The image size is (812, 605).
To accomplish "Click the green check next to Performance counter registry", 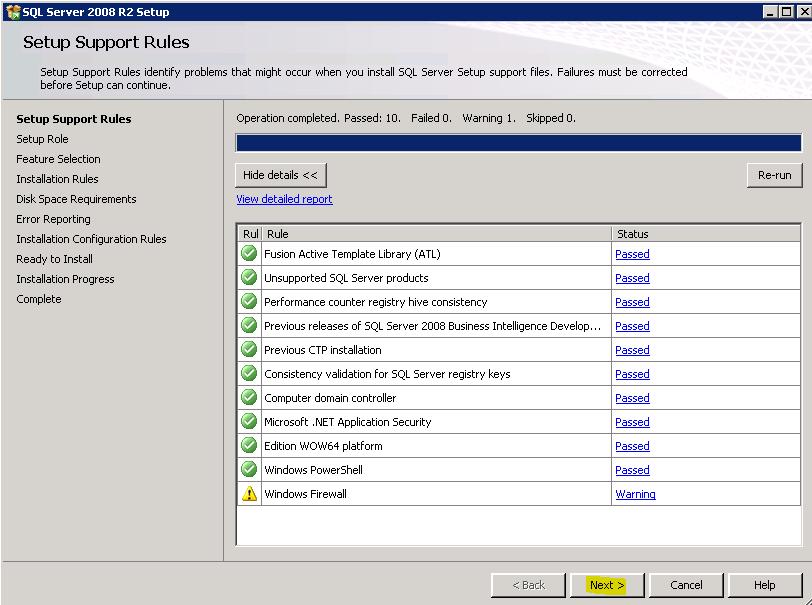I will [x=249, y=301].
